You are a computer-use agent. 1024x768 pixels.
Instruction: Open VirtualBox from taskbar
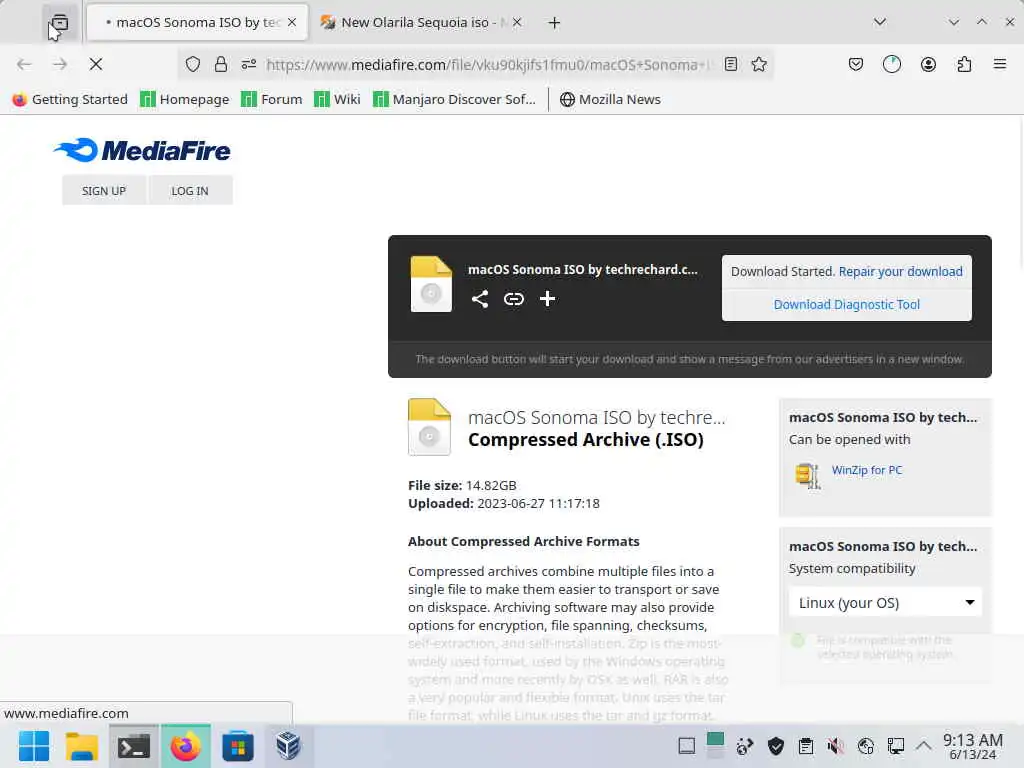tap(288, 746)
